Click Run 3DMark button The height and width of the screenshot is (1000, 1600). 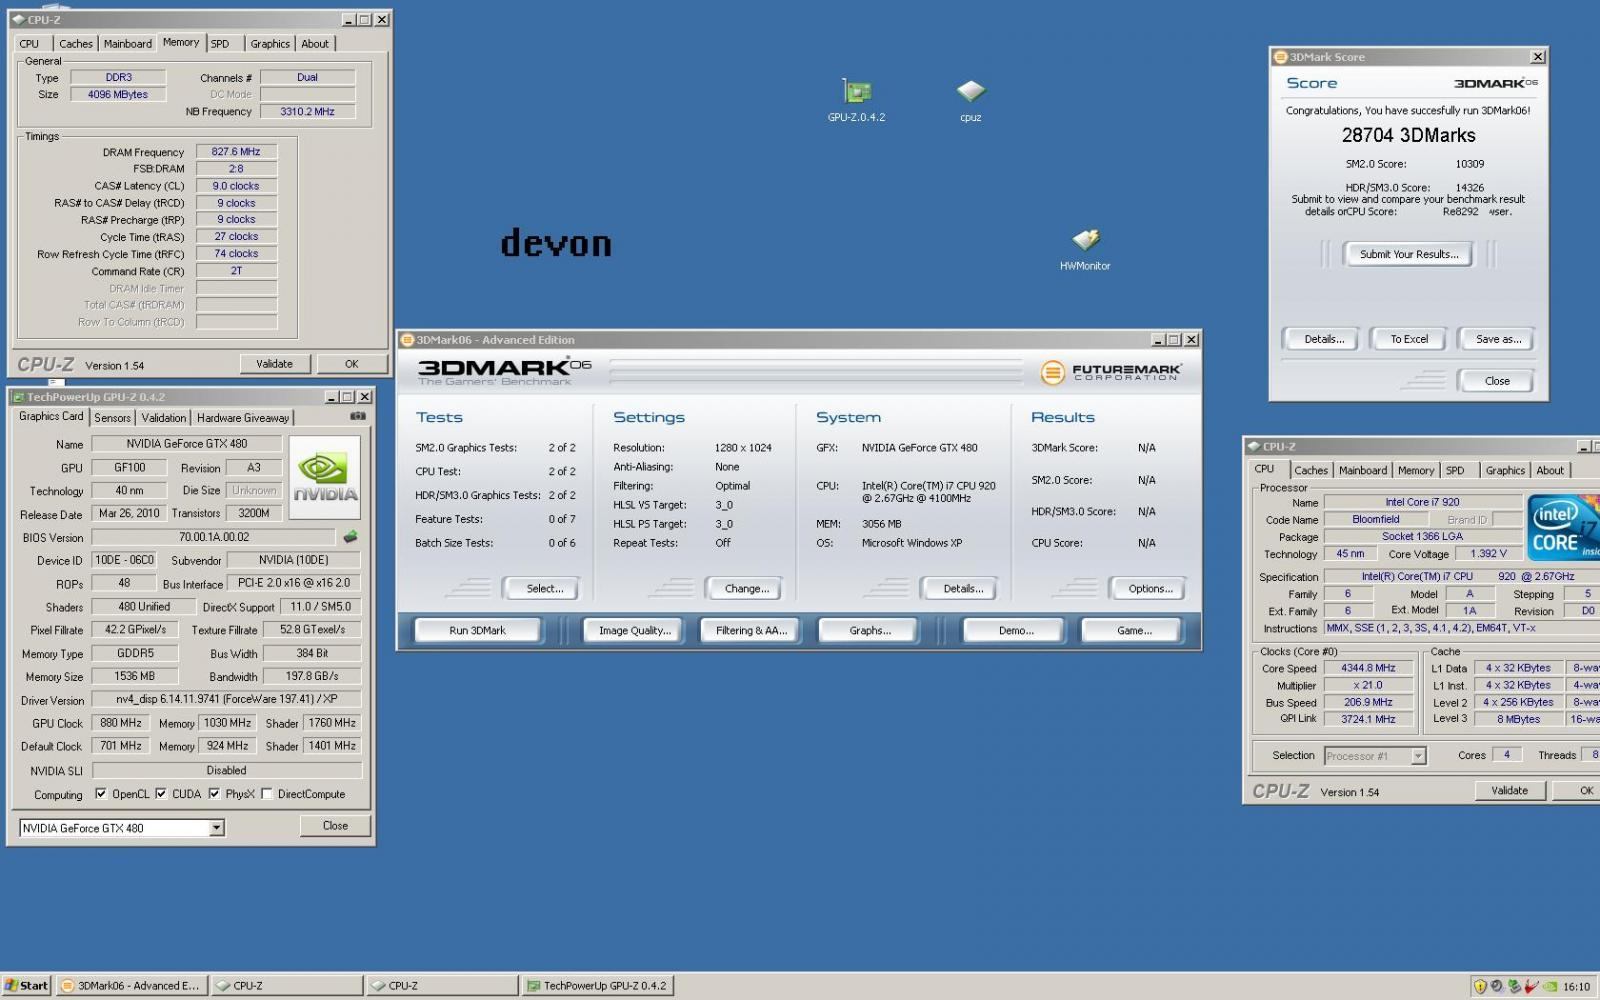[477, 631]
